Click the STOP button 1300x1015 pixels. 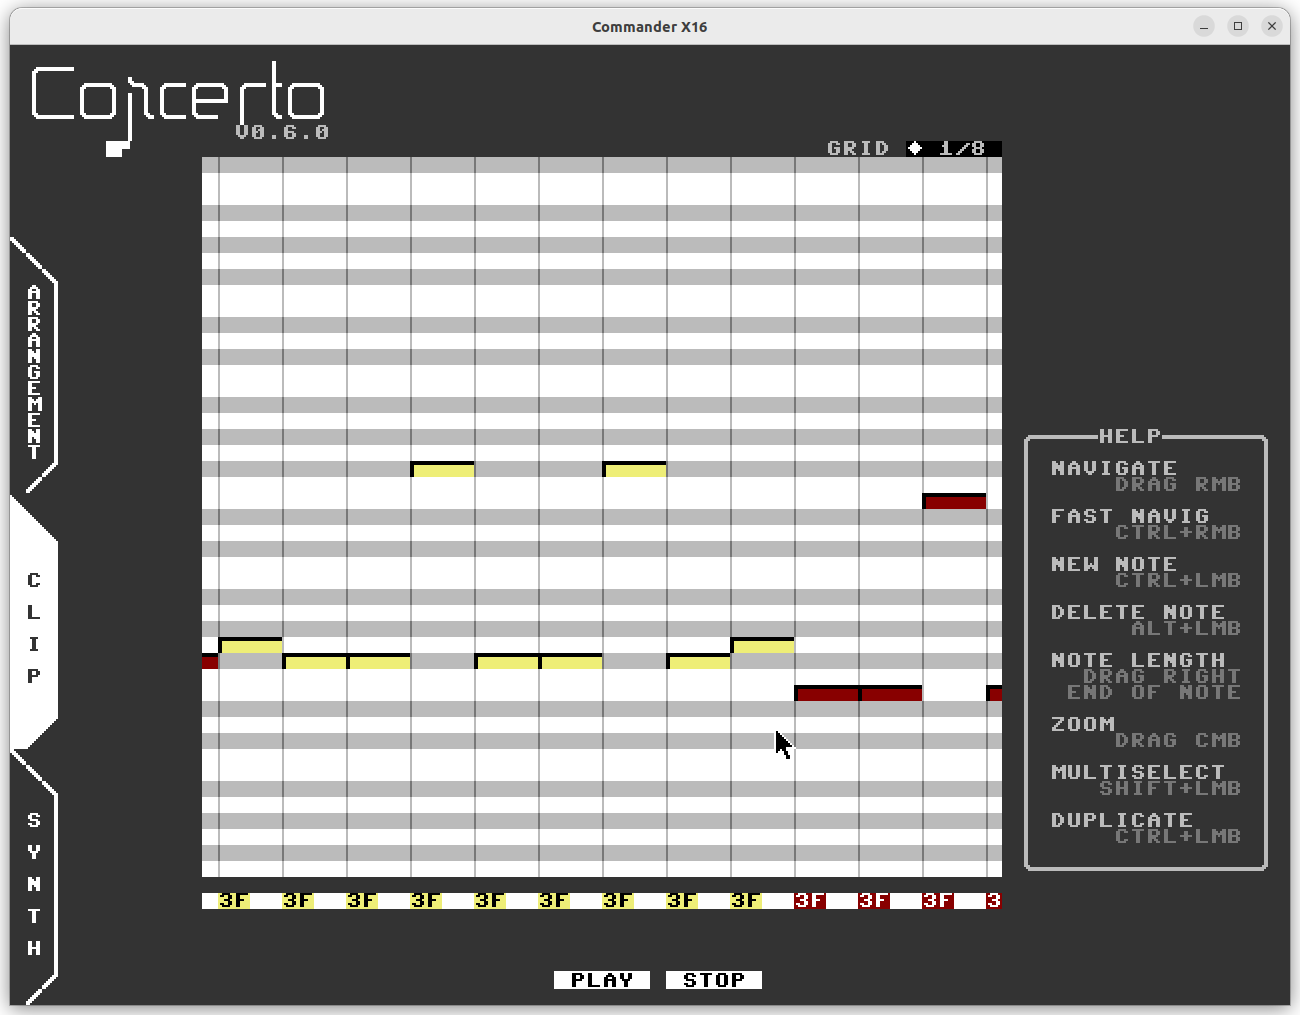(714, 980)
